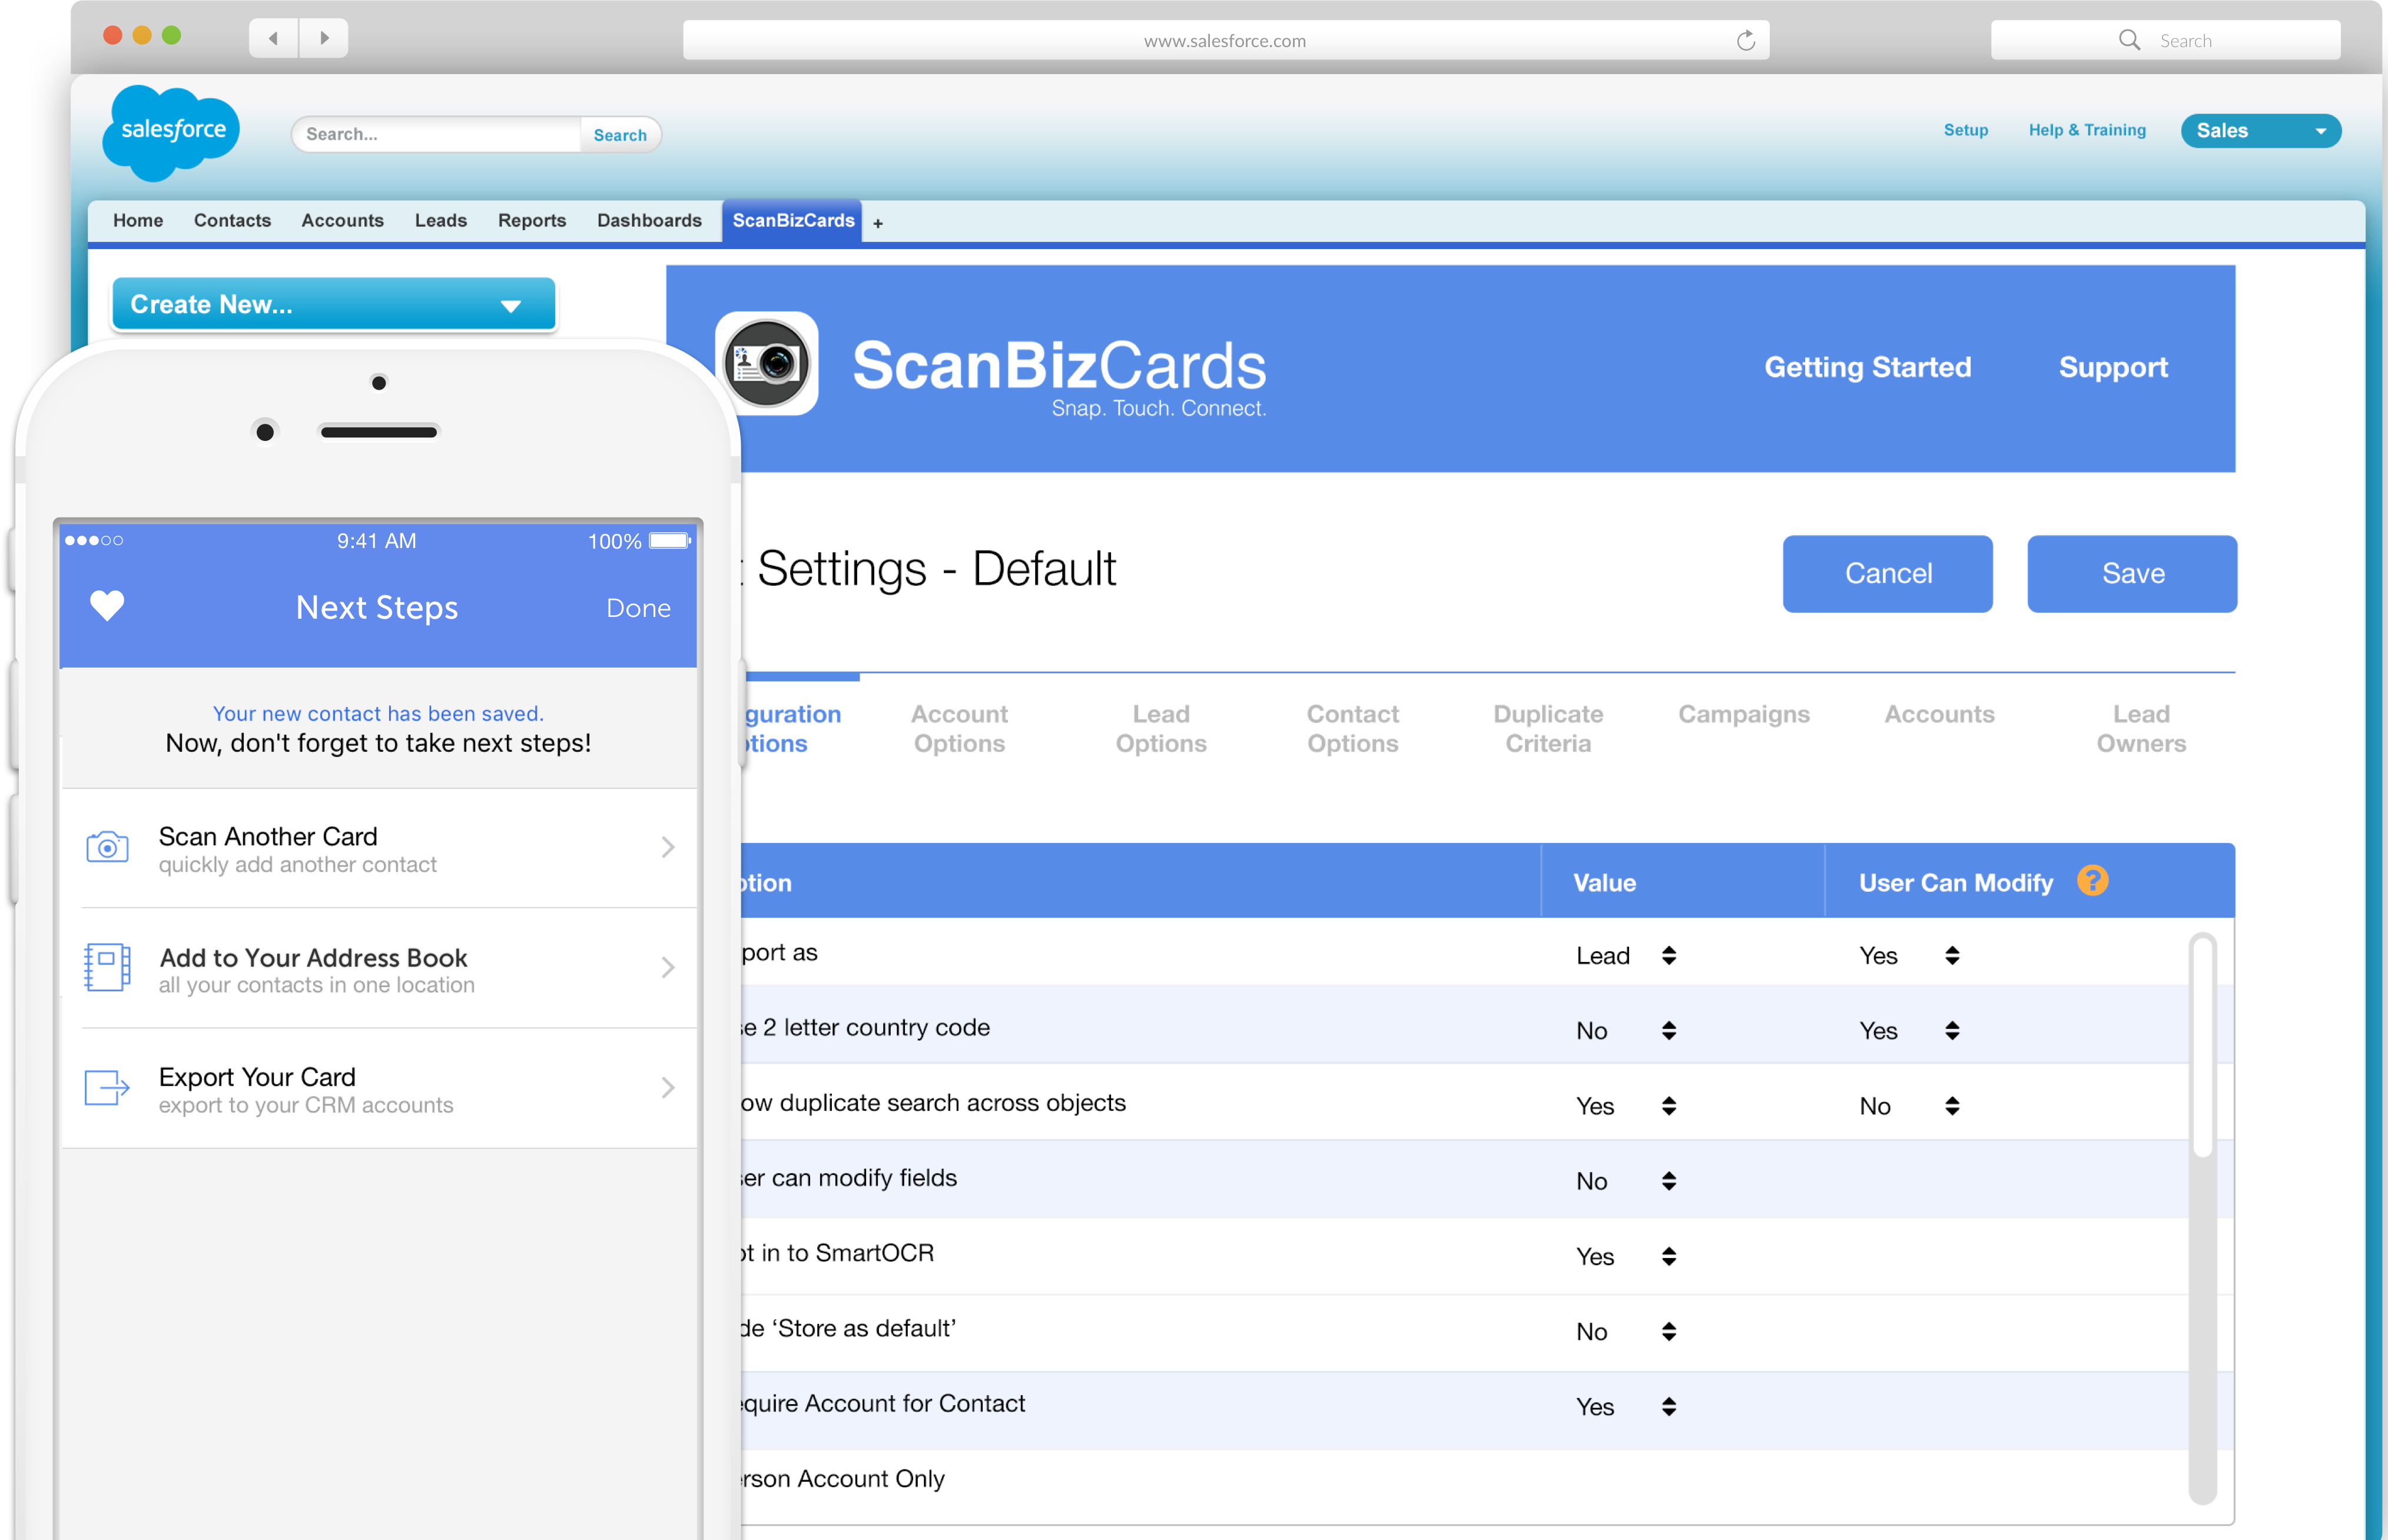Open the Home tab
The width and height of the screenshot is (2388, 1540).
point(138,220)
